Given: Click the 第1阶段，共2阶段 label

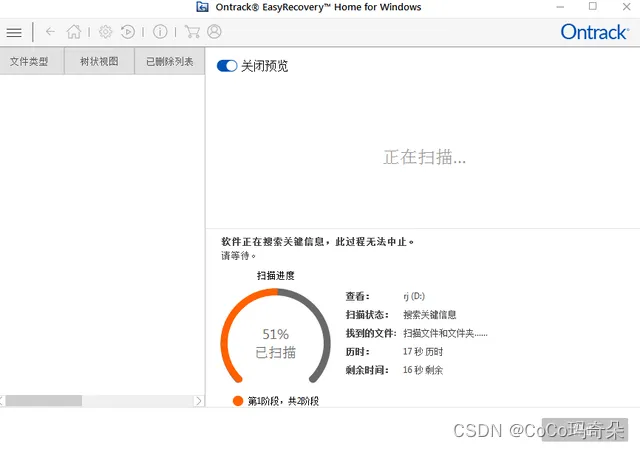Looking at the screenshot, I should coord(283,401).
